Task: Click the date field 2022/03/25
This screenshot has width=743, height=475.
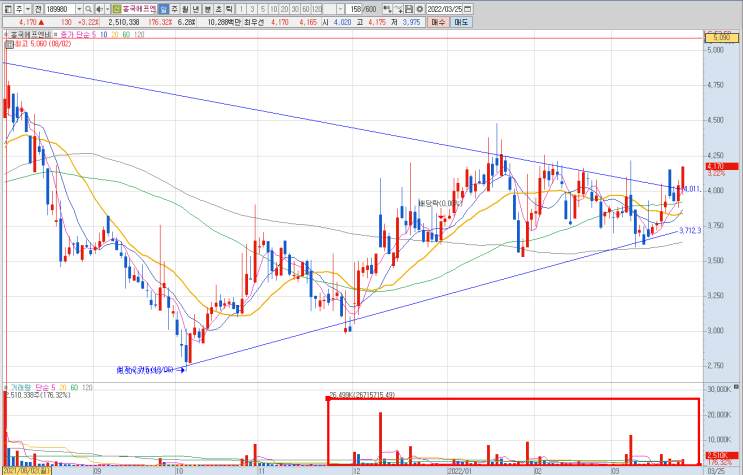Action: tap(444, 9)
